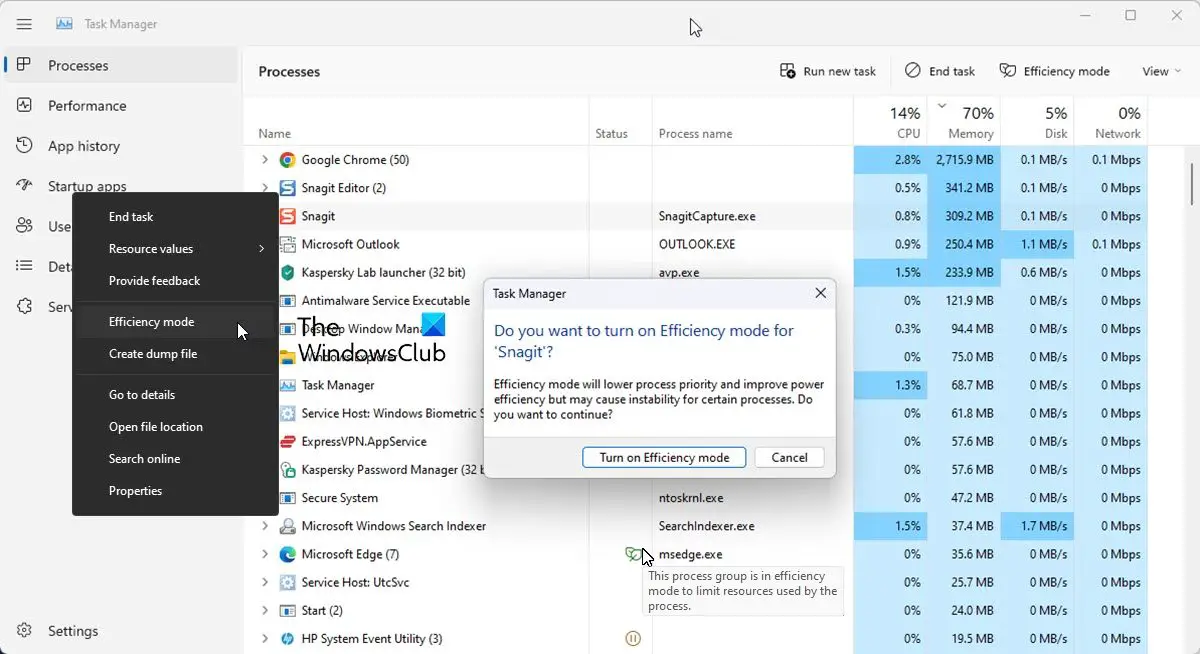Screen dimensions: 1200x654
Task: Click the Start process icon
Action: [287, 610]
